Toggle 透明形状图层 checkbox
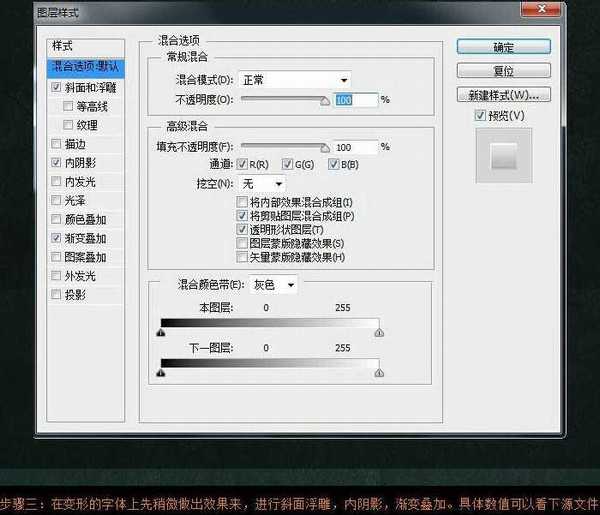The width and height of the screenshot is (600, 515). [242, 229]
